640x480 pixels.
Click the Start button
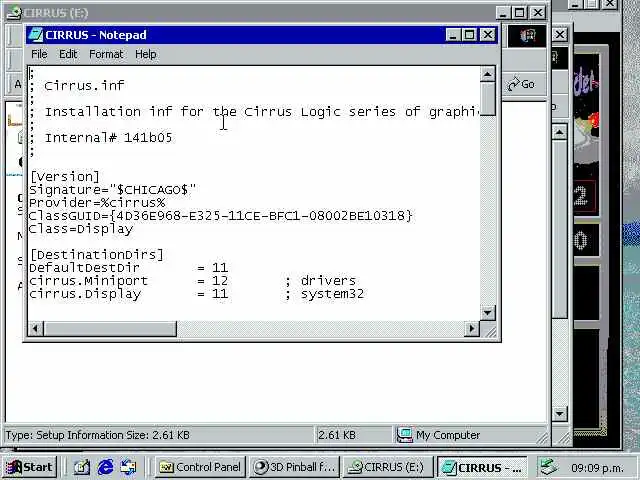click(29, 467)
